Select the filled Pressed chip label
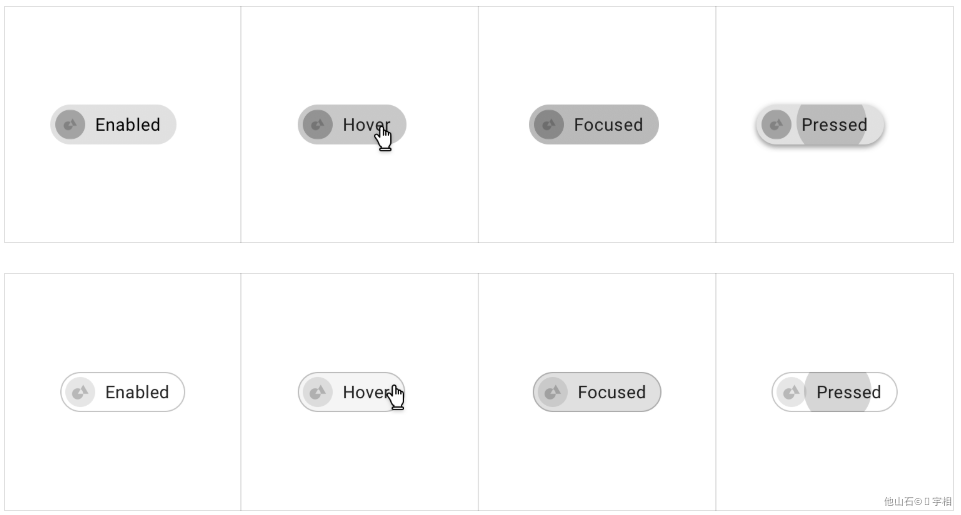 tap(834, 124)
